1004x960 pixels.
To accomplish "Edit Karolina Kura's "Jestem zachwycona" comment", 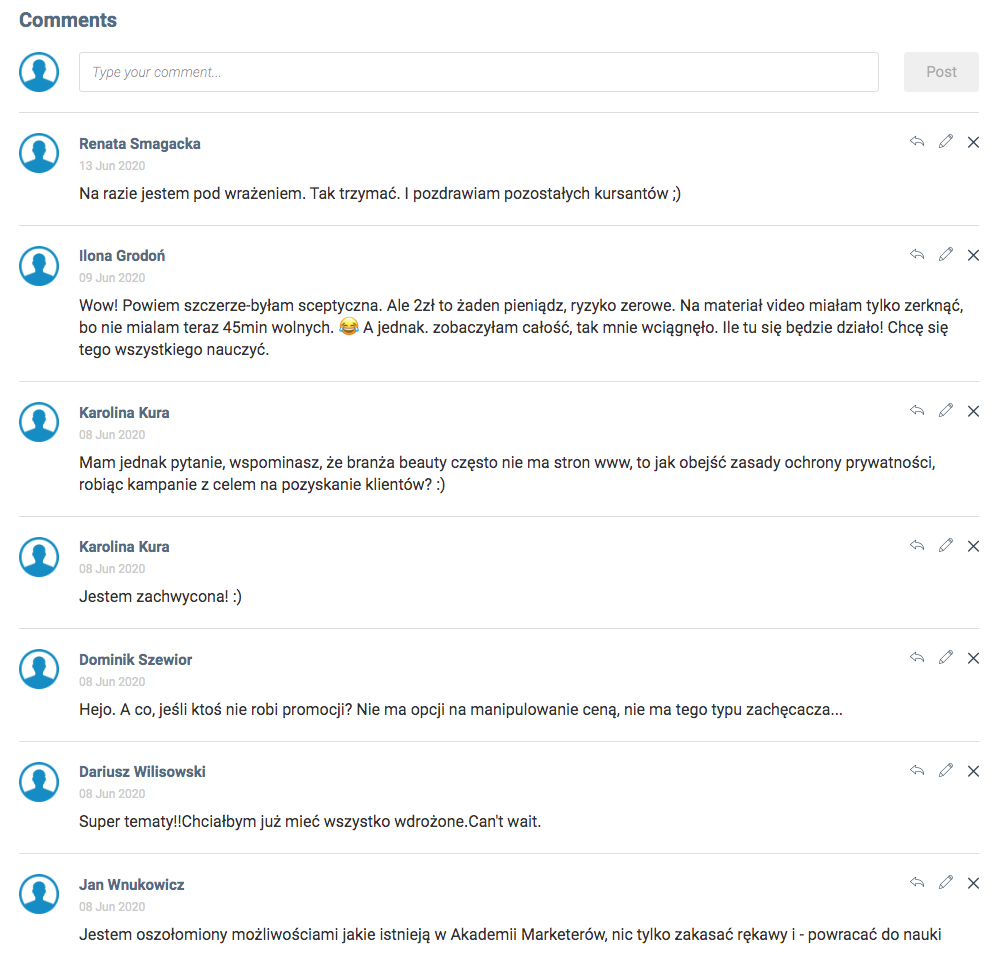I will (x=946, y=545).
